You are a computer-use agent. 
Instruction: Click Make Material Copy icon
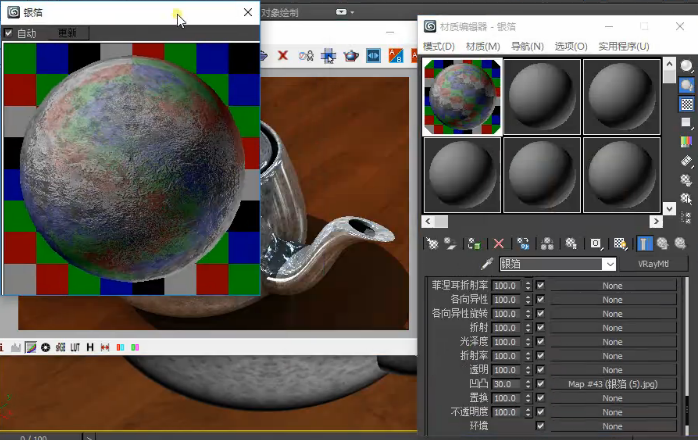(x=523, y=244)
